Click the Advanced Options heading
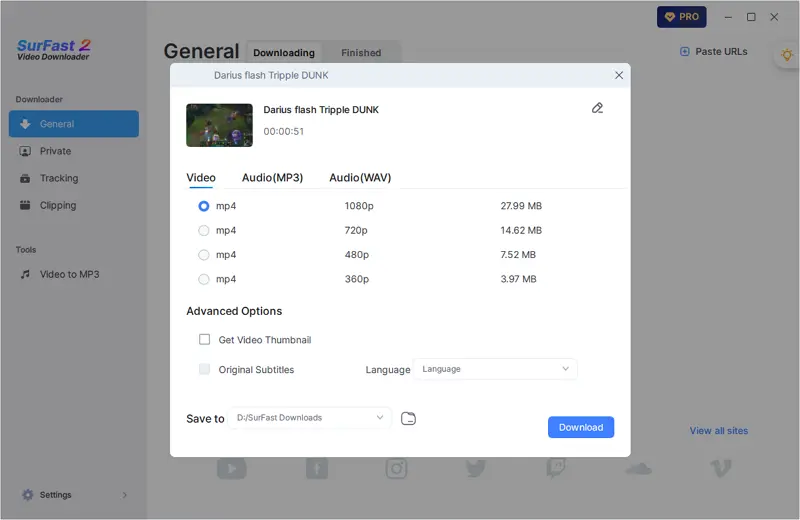Image resolution: width=800 pixels, height=520 pixels. pyautogui.click(x=234, y=311)
